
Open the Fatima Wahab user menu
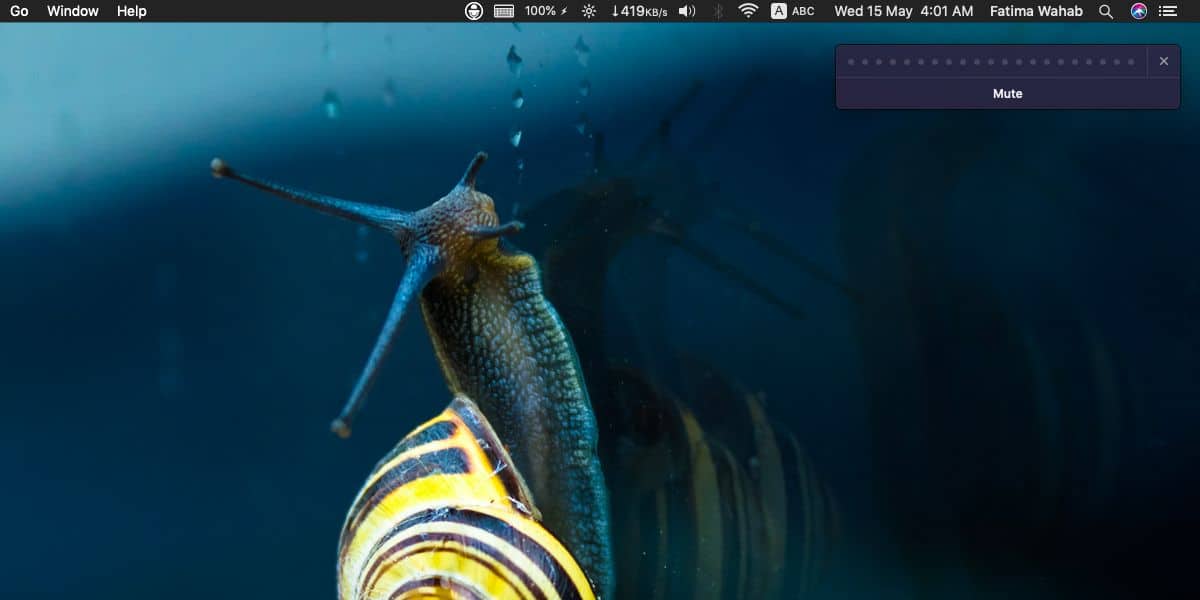(x=1037, y=11)
